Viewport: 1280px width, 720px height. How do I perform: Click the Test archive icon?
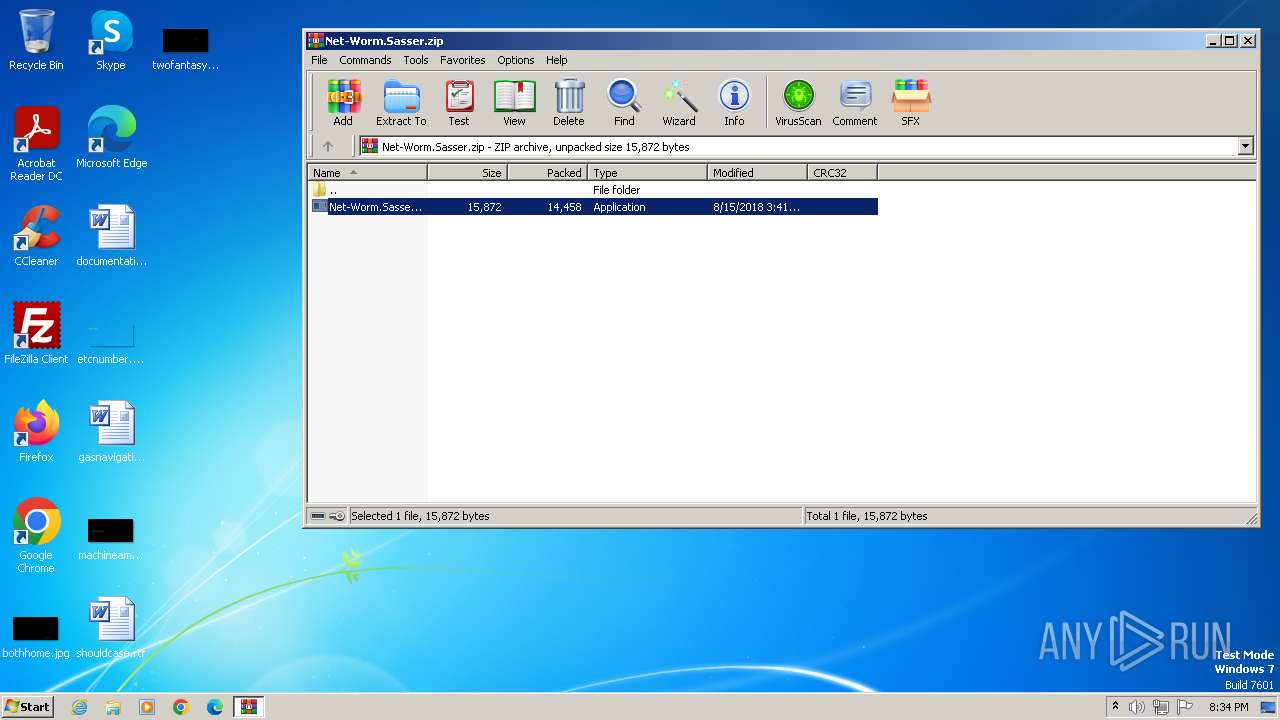tap(459, 103)
